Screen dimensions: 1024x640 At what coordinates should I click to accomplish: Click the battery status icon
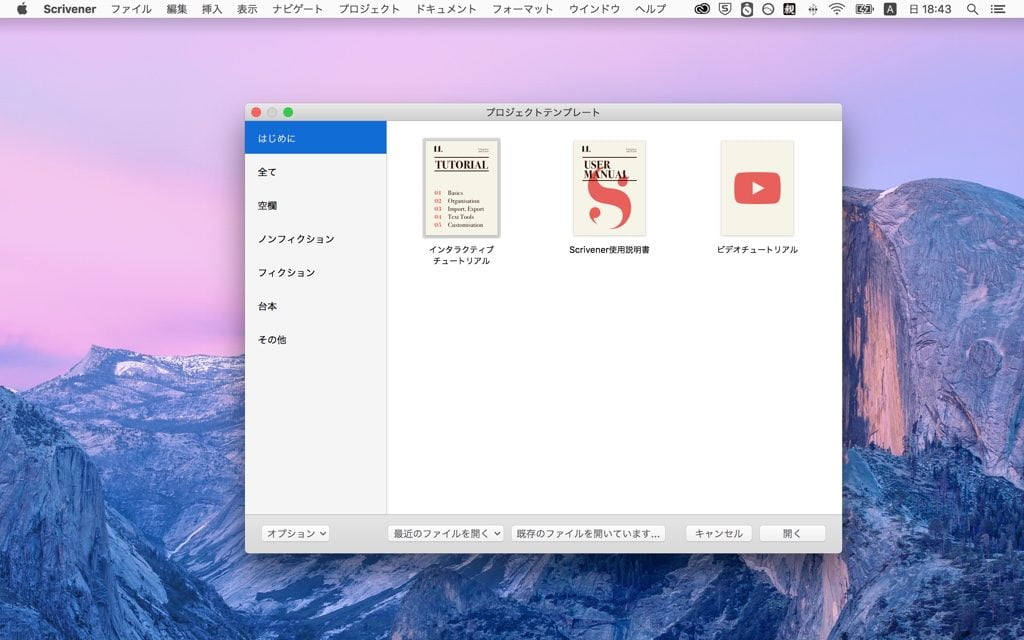pos(864,9)
